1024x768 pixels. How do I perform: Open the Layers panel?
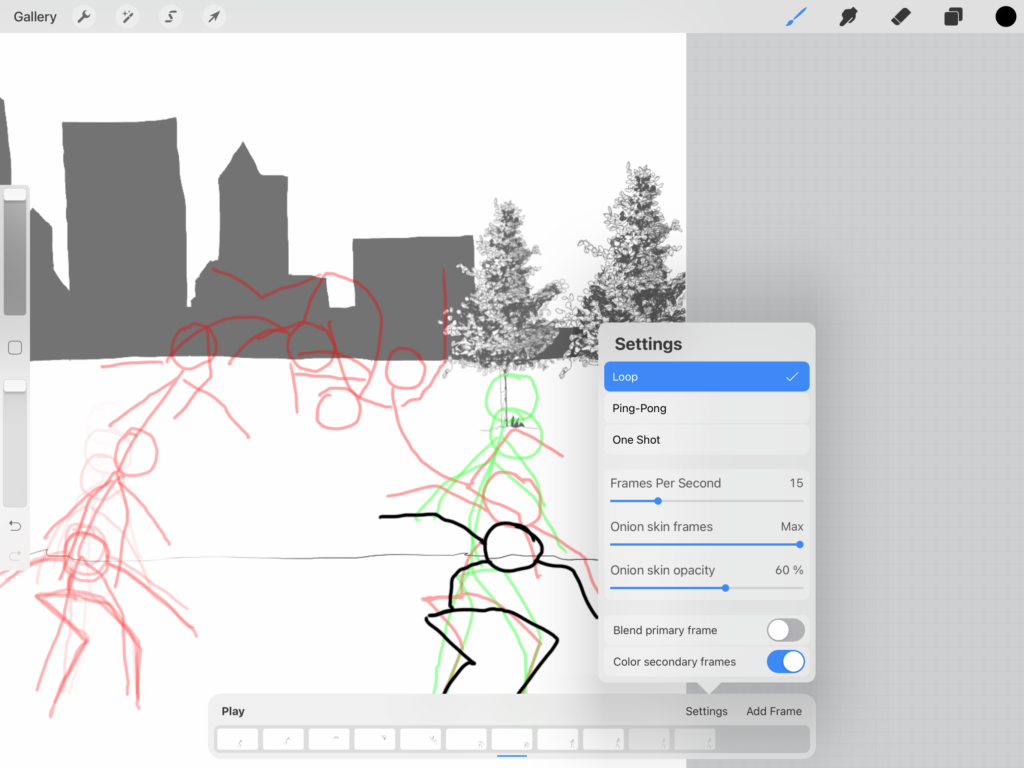tap(952, 16)
